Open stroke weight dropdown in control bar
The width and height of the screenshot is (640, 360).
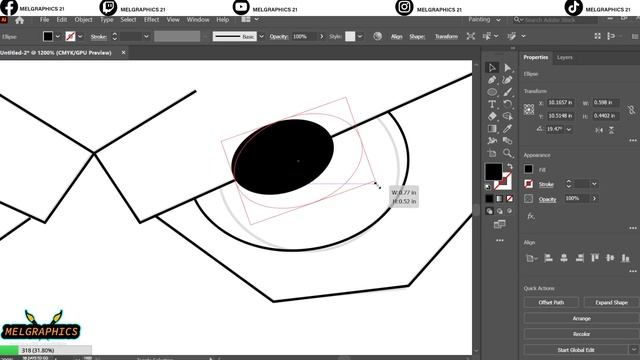coord(146,36)
